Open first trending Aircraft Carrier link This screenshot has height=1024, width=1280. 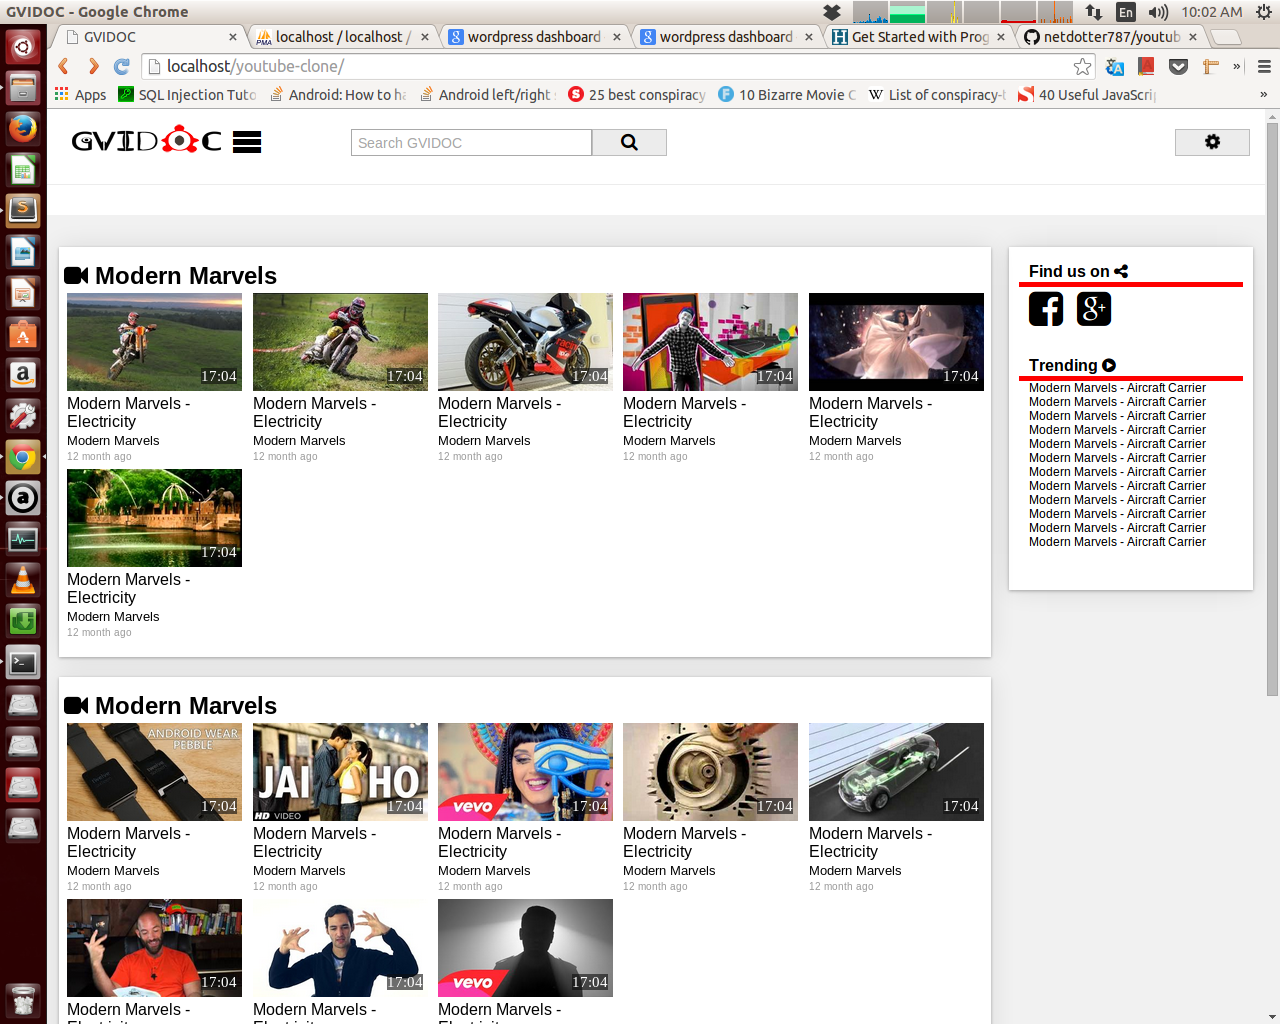pyautogui.click(x=1117, y=388)
